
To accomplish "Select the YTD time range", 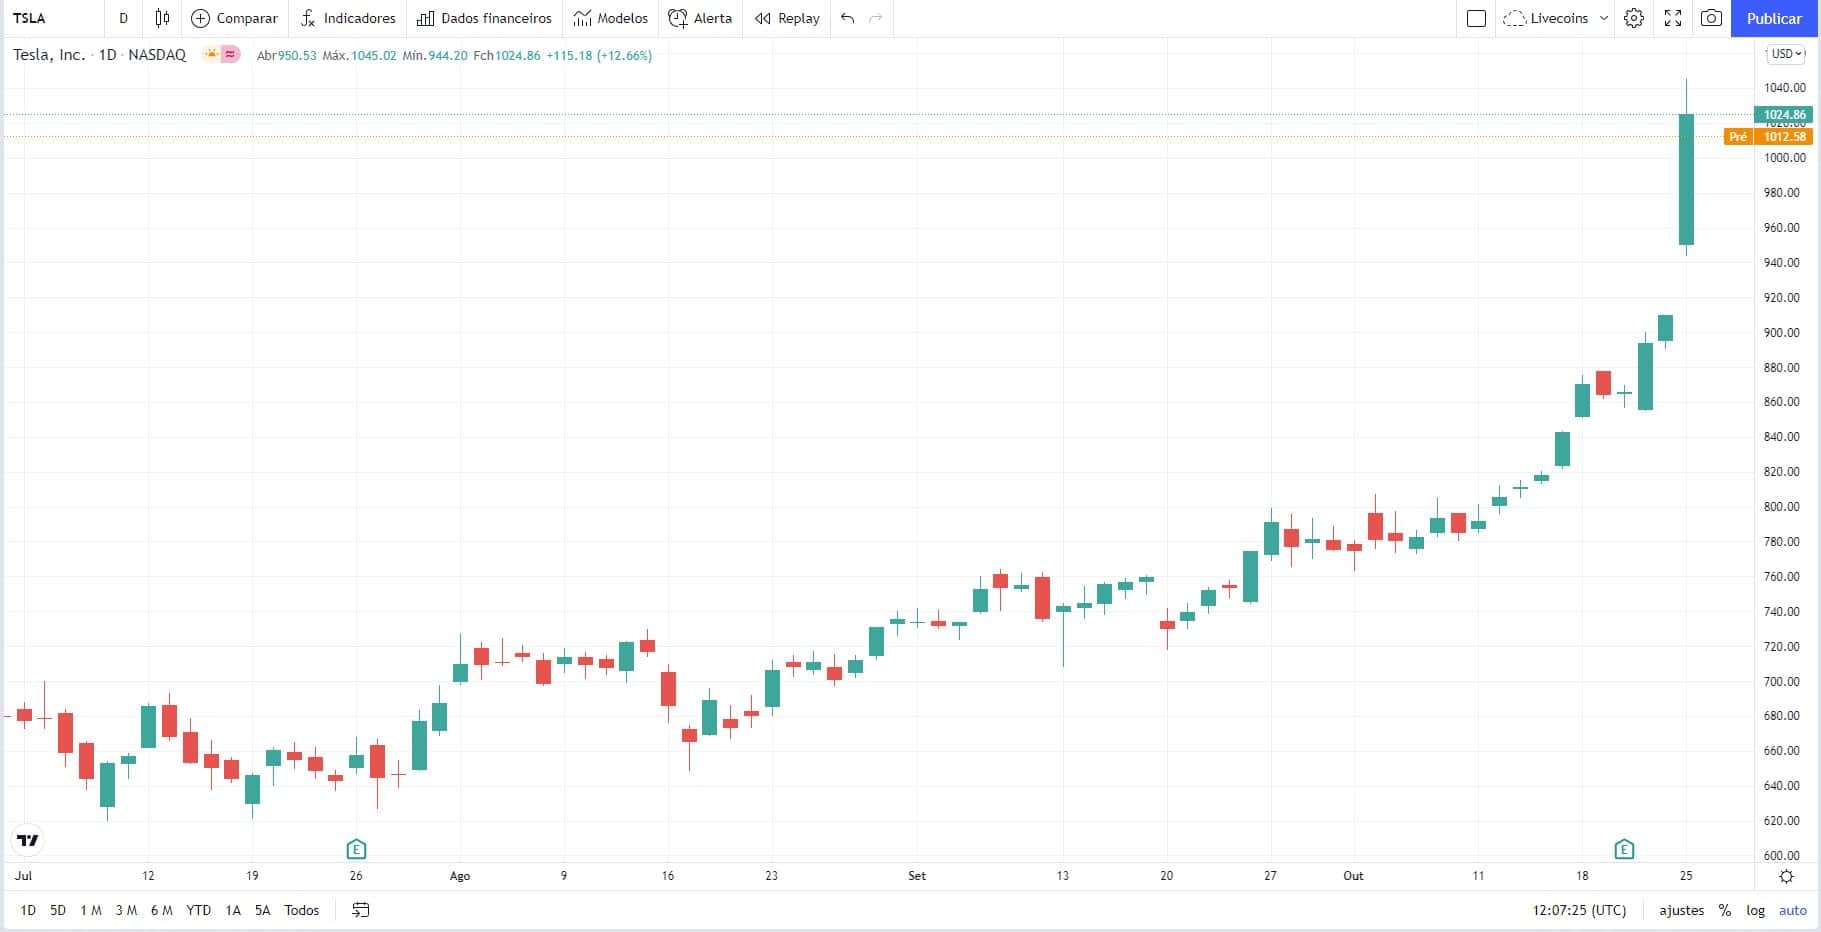I will point(199,910).
